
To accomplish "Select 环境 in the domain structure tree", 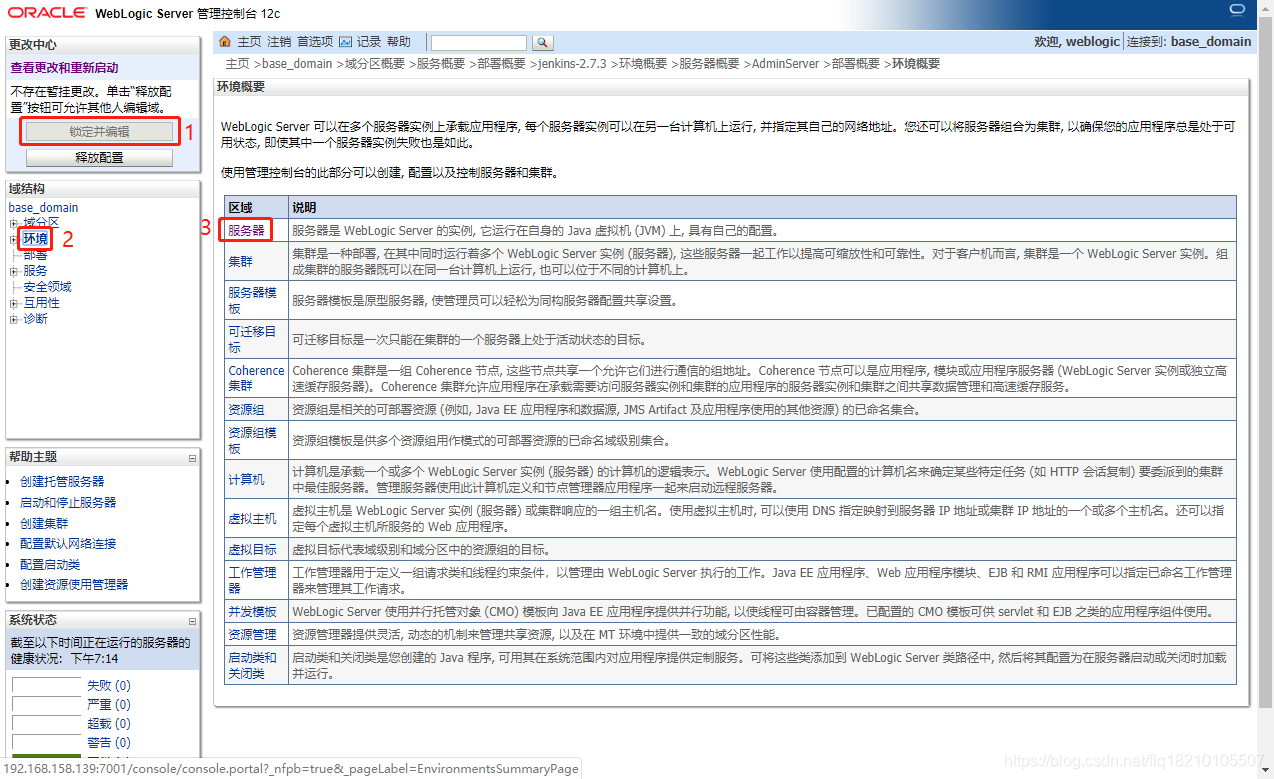I will point(35,239).
